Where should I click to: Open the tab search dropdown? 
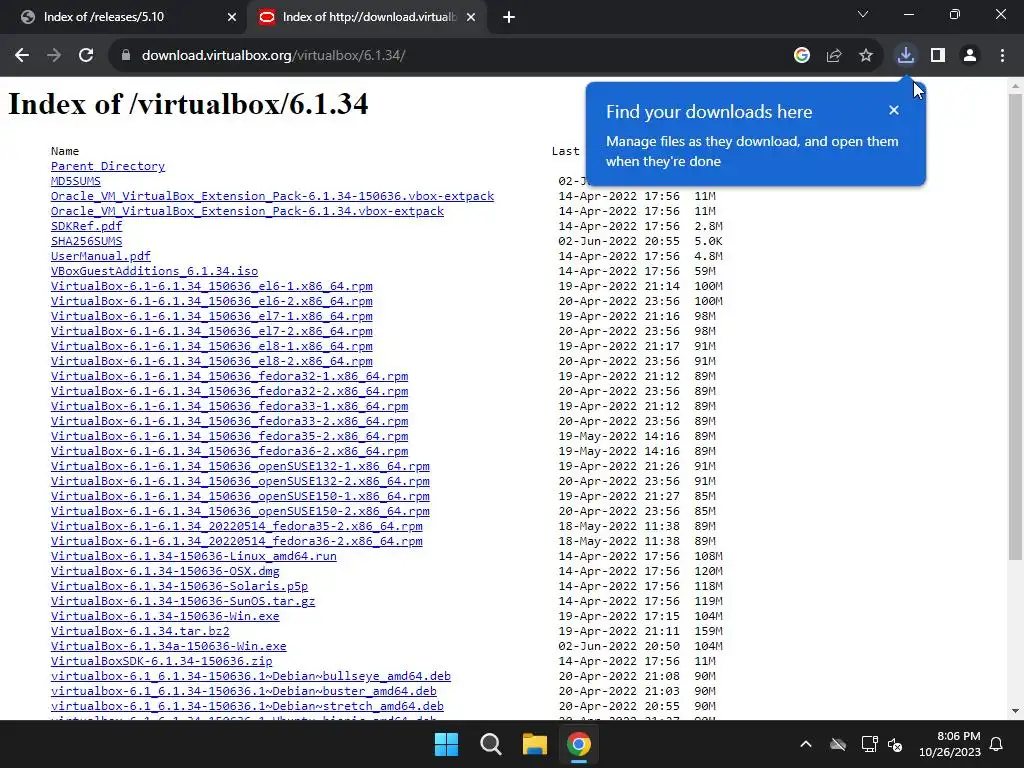point(863,14)
